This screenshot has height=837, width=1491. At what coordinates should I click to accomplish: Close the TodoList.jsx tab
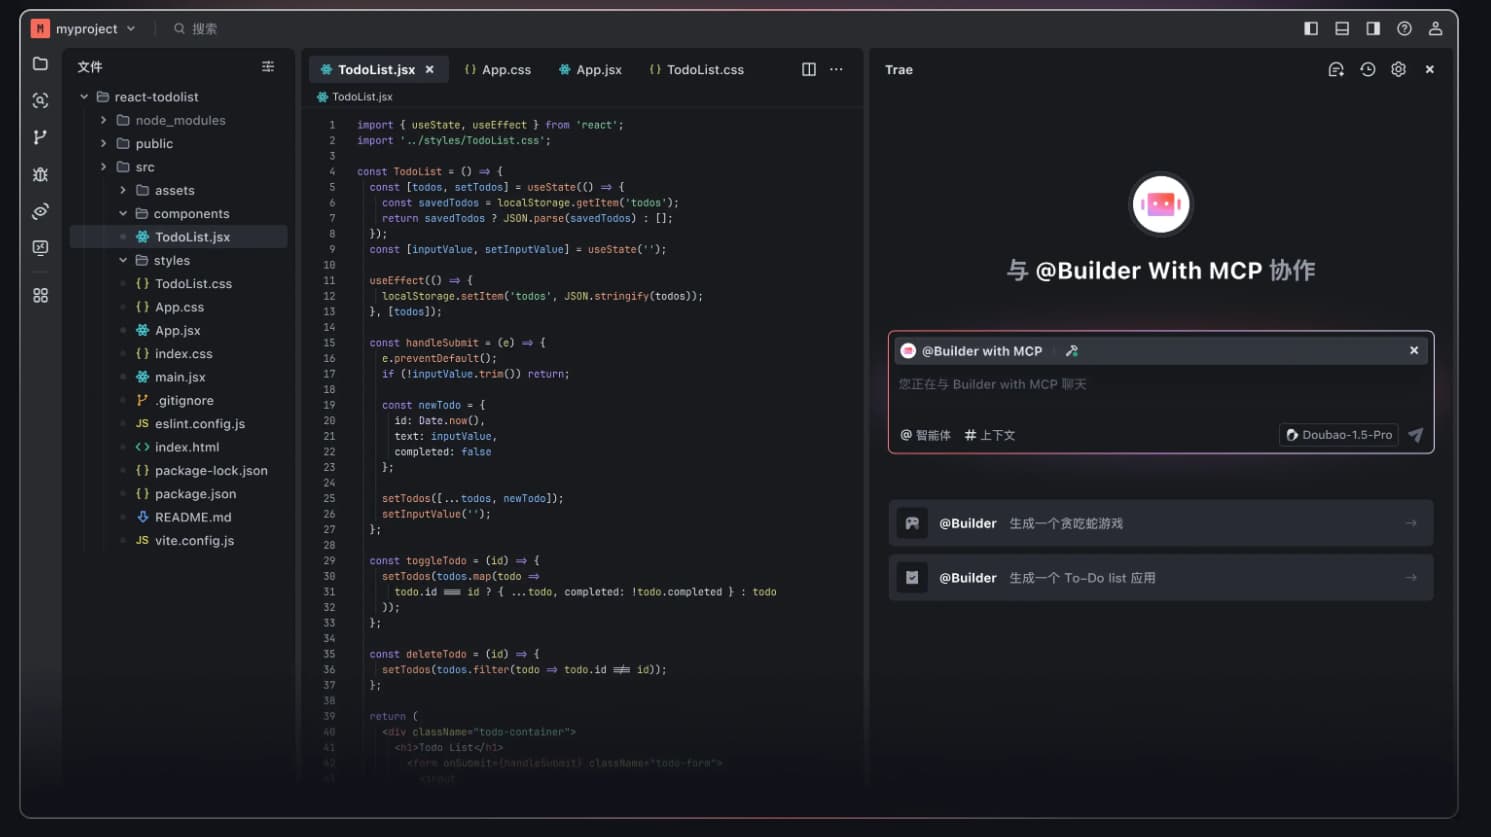pos(430,69)
